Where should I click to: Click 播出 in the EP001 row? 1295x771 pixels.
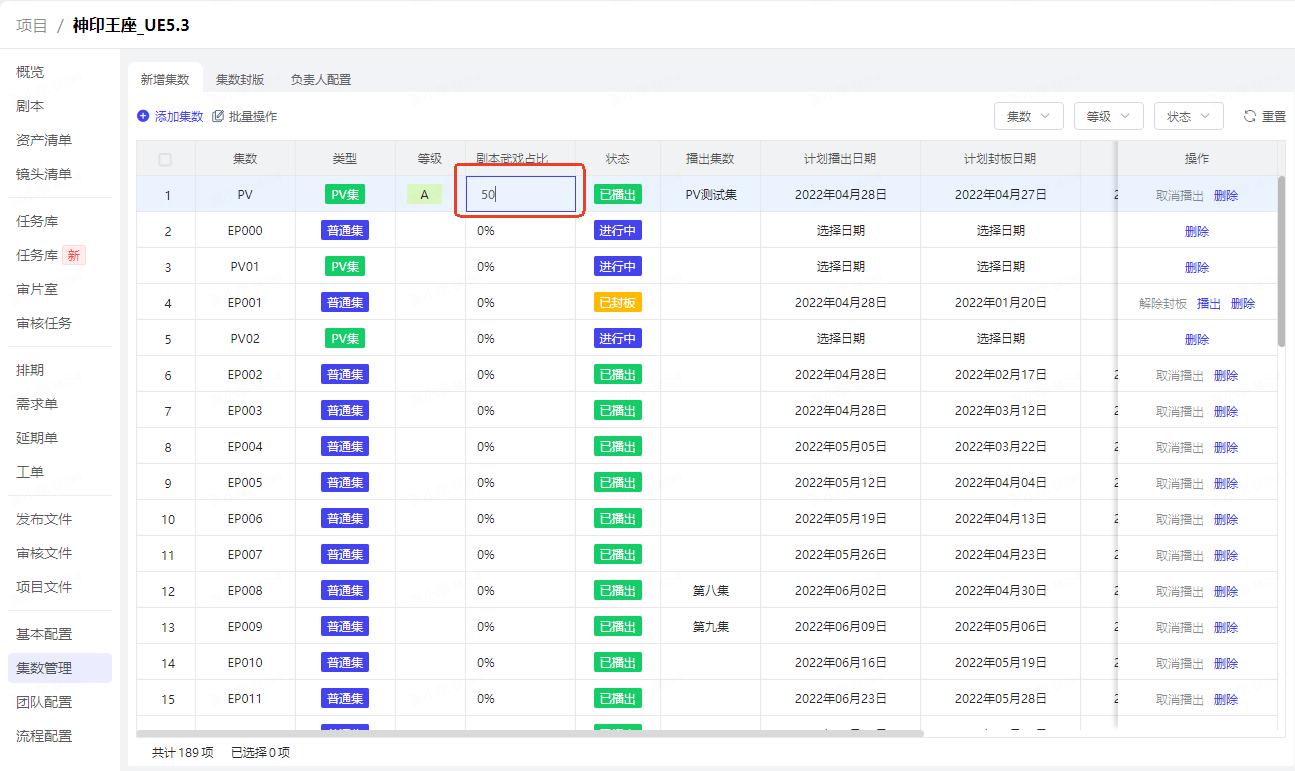pos(1209,303)
